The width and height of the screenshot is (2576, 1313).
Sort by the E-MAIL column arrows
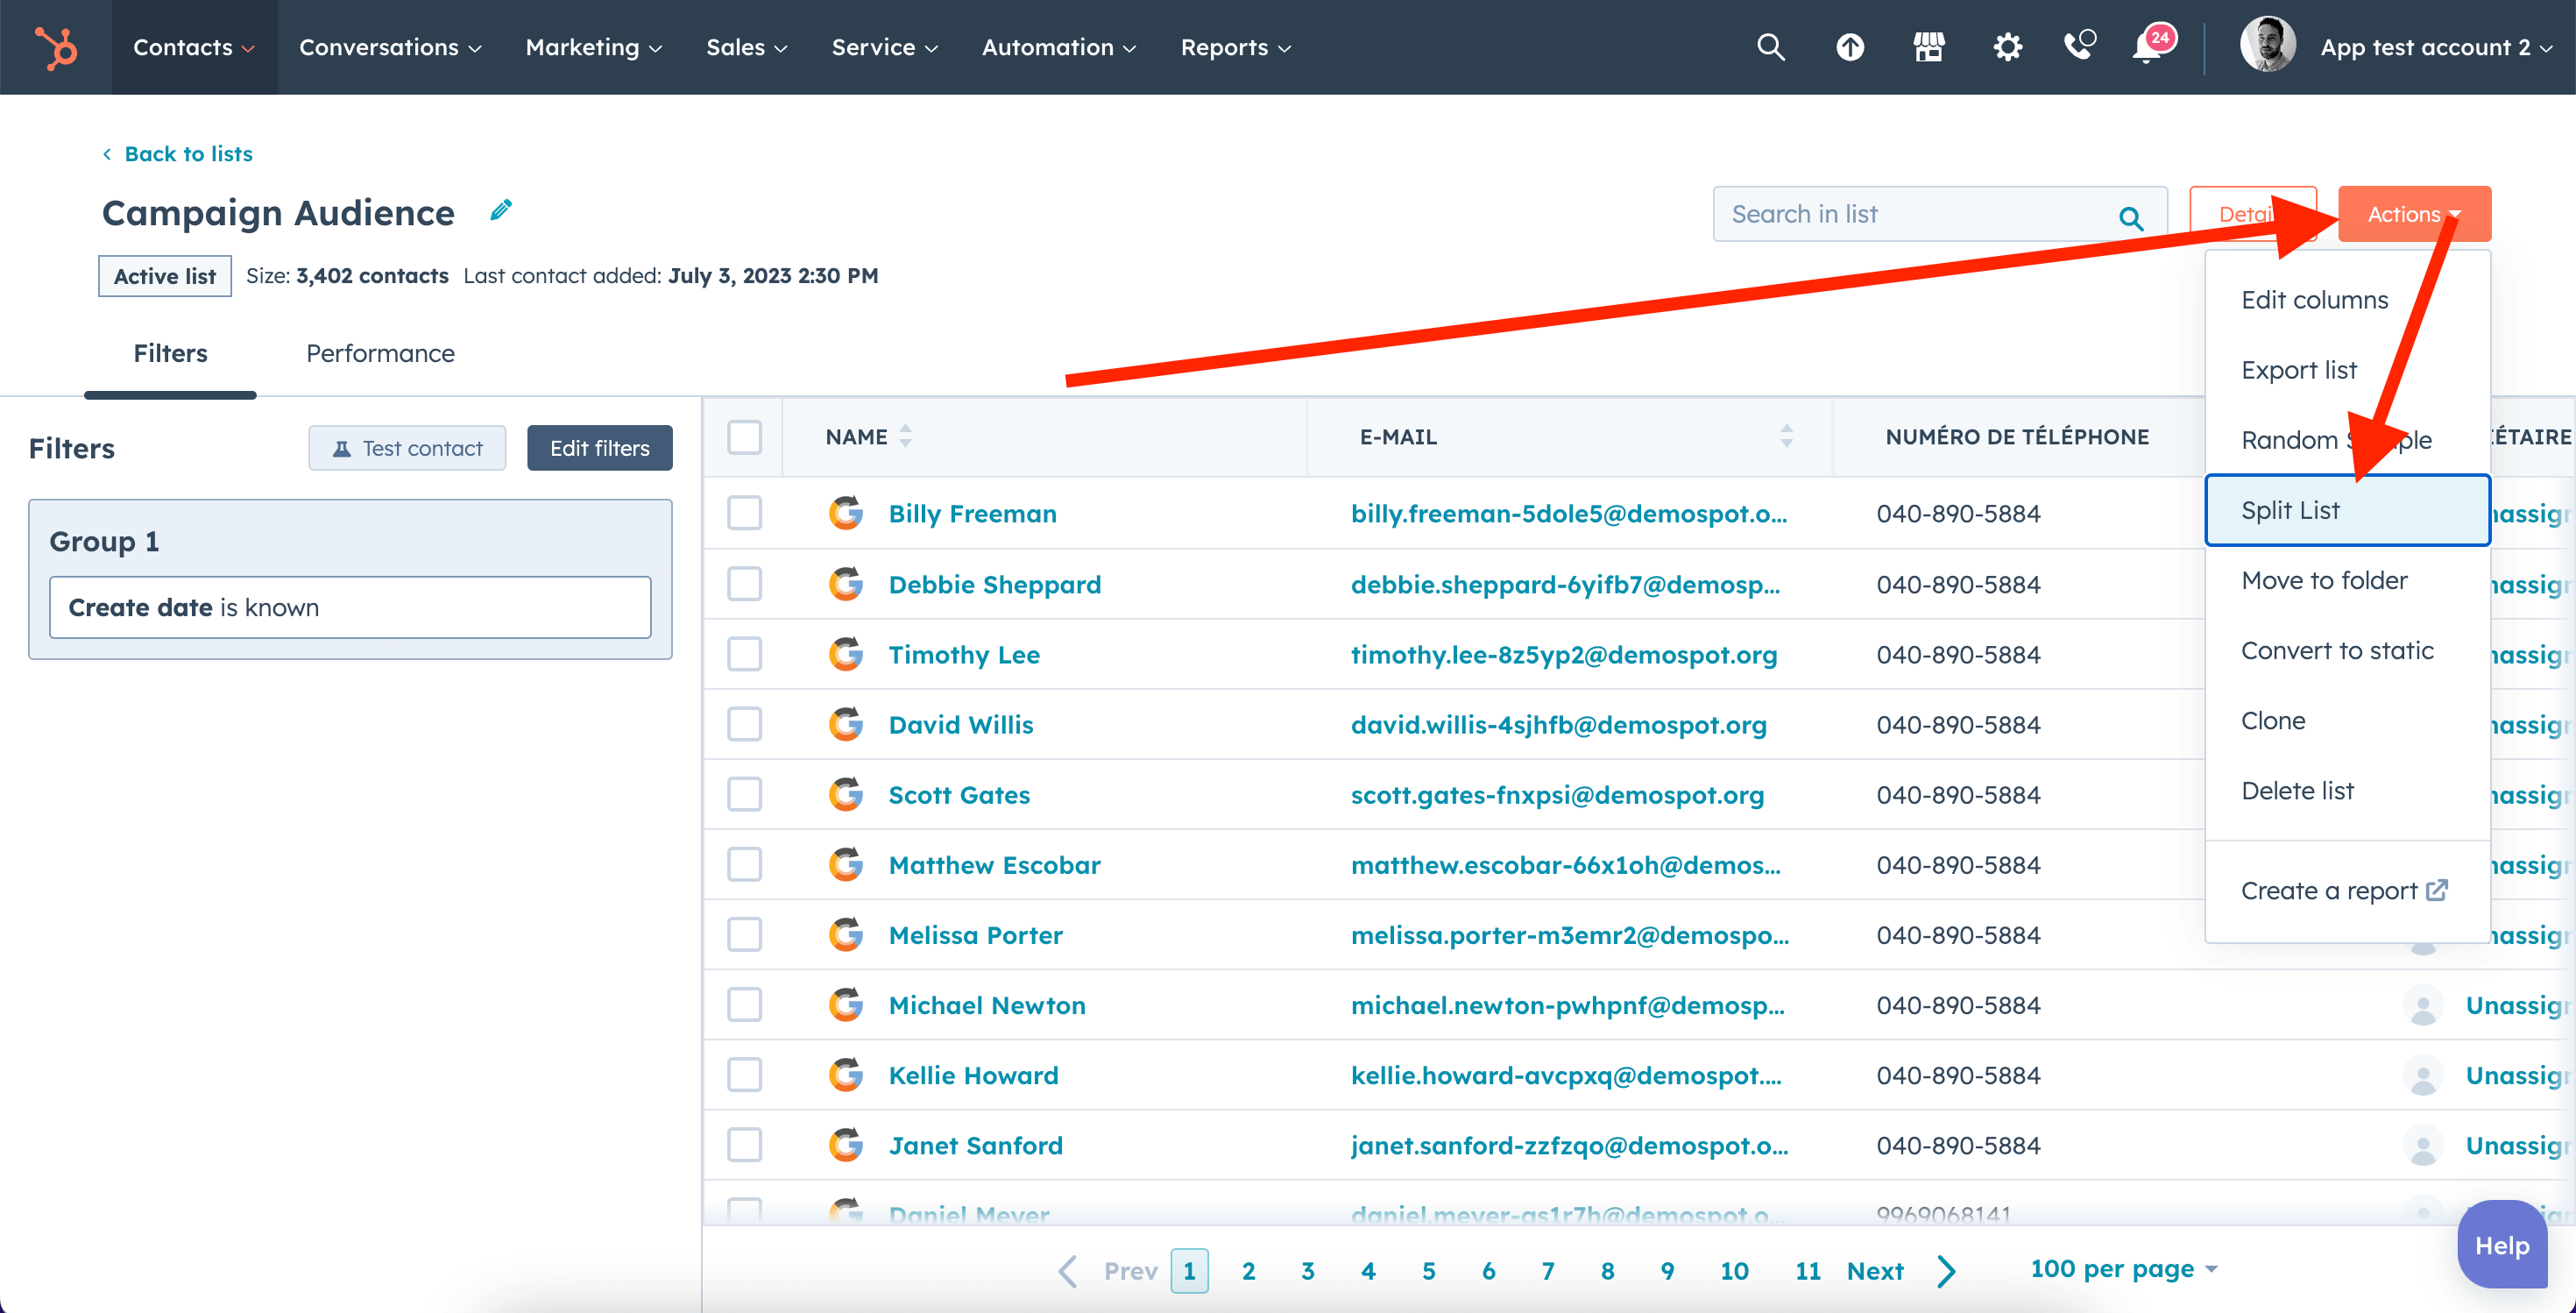1786,436
